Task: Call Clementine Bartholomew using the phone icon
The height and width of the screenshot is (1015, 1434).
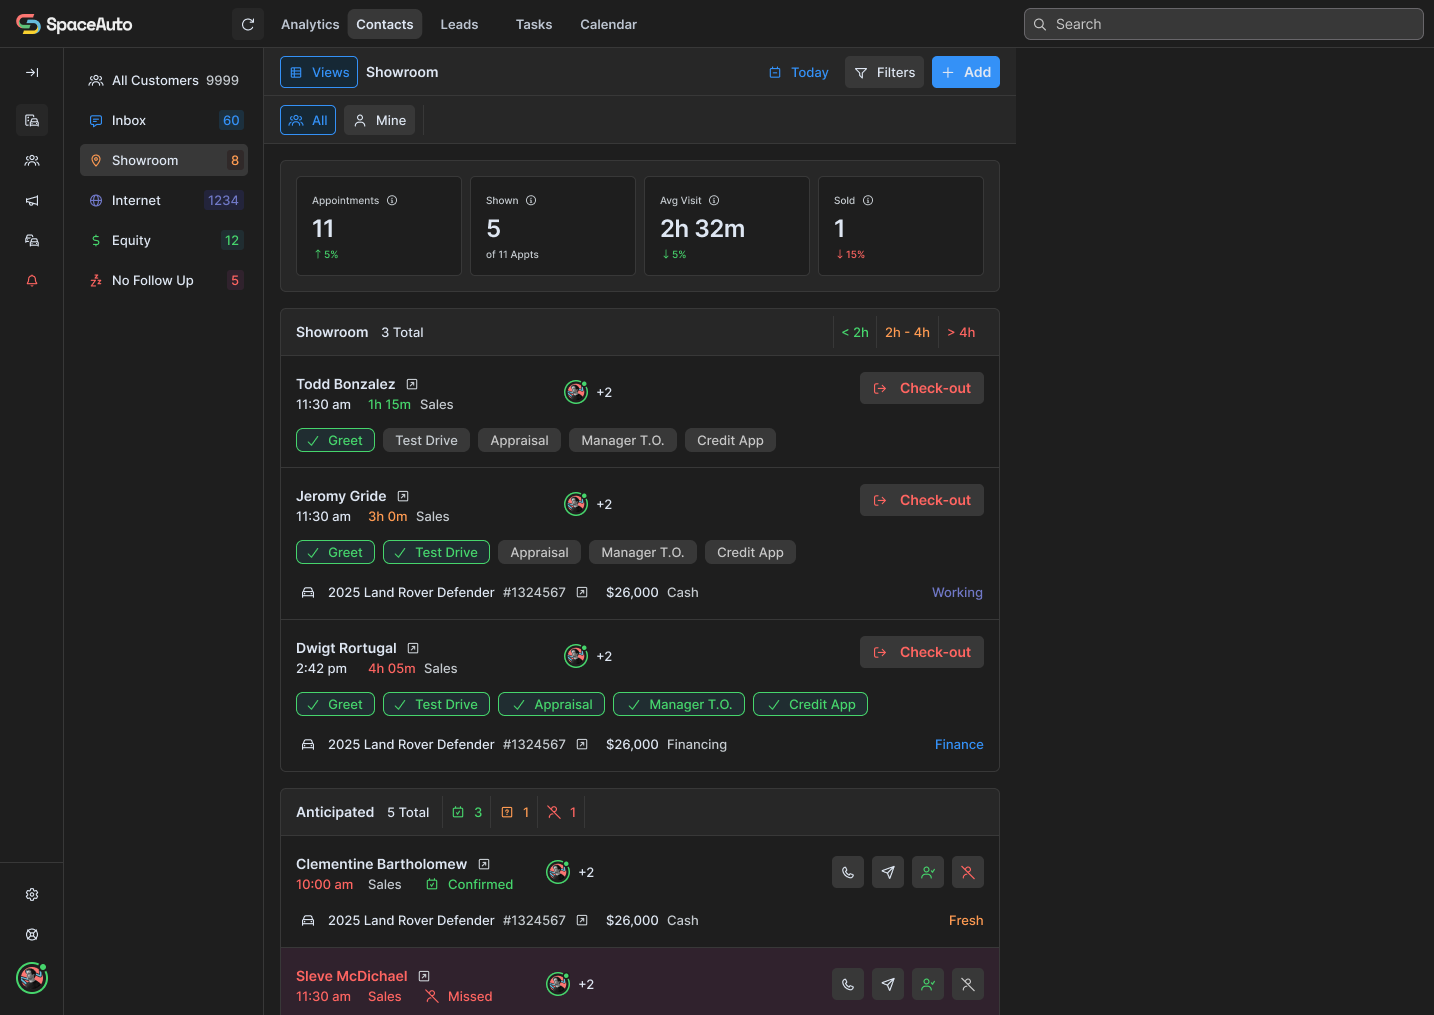Action: (x=848, y=872)
